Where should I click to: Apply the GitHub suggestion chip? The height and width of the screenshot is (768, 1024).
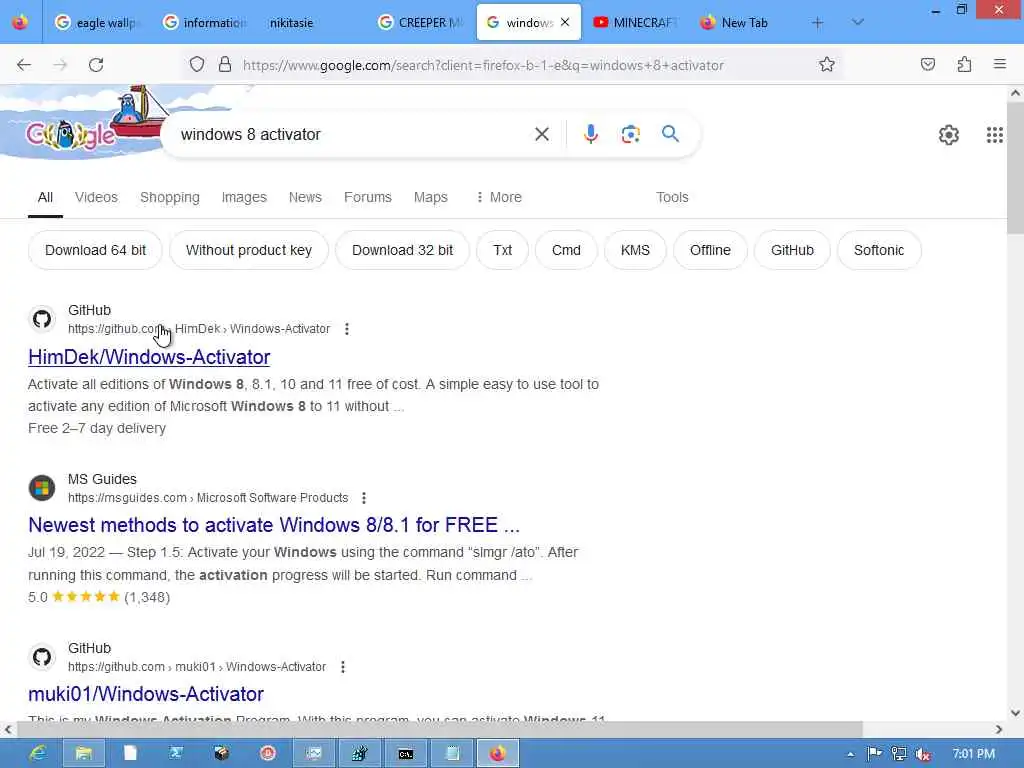point(792,250)
